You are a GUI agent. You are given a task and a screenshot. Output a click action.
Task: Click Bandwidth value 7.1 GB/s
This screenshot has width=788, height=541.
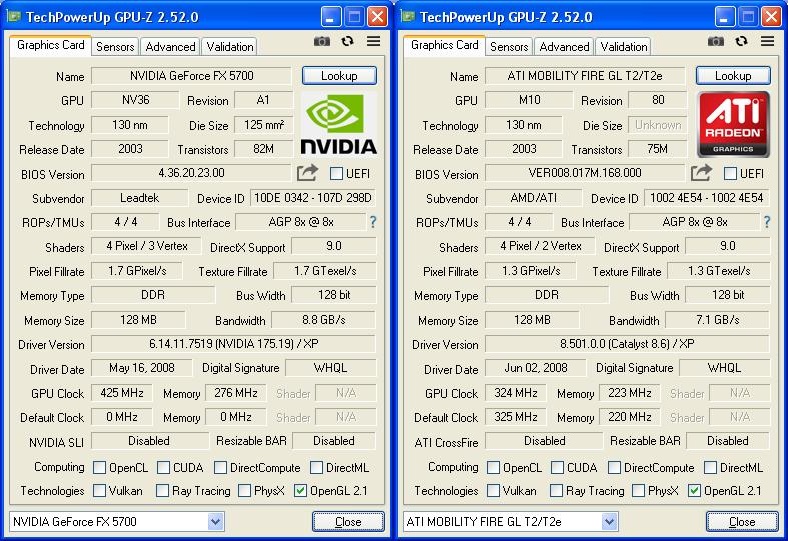coord(718,320)
